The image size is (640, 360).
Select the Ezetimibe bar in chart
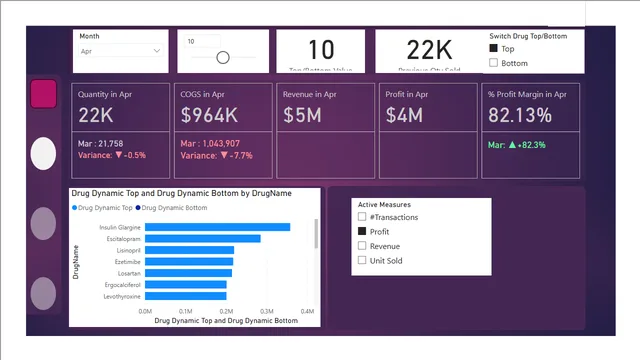(x=189, y=261)
